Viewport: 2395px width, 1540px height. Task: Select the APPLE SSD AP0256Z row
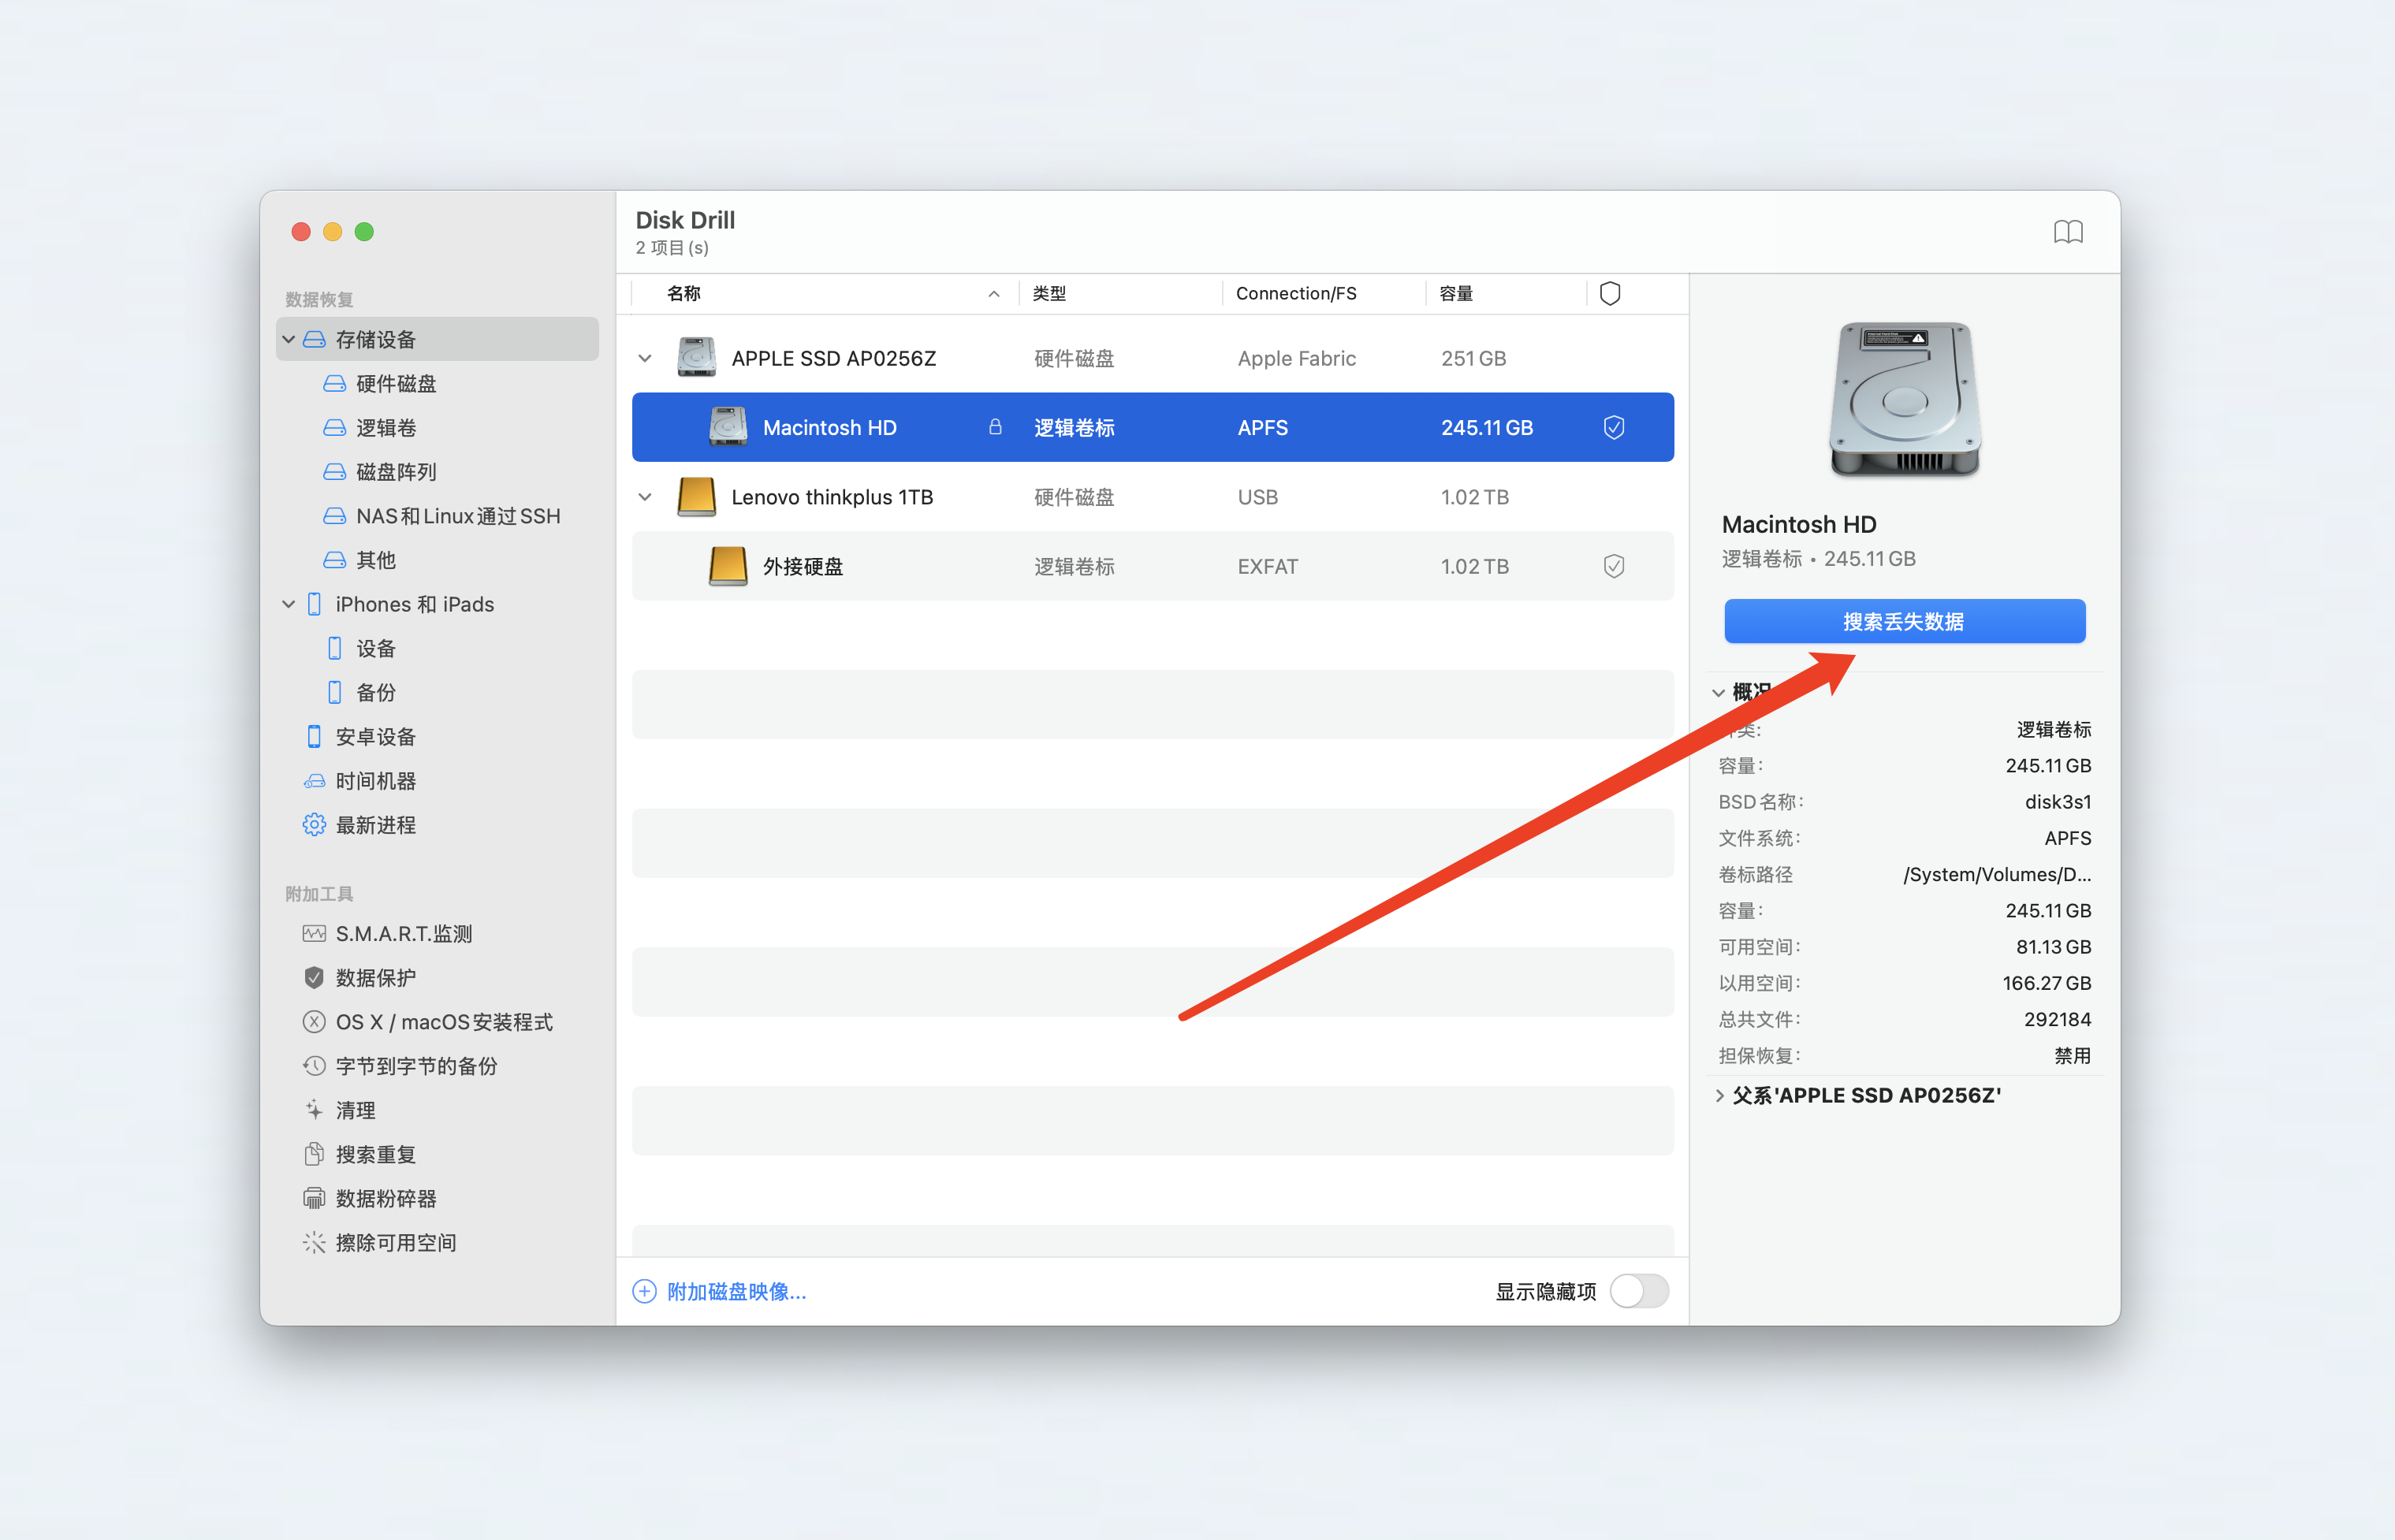pos(1152,358)
